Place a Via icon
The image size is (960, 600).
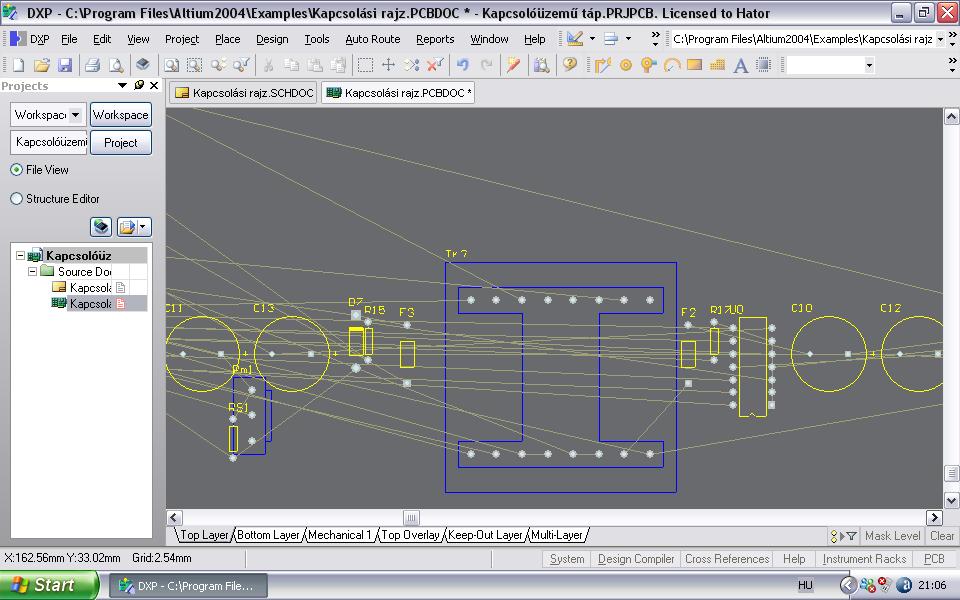point(649,64)
